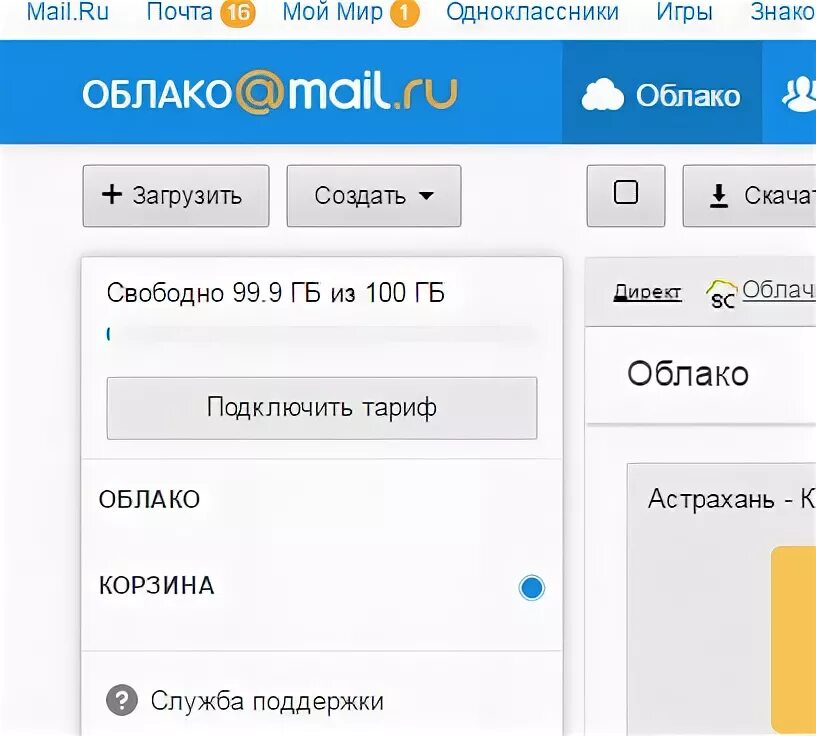Open Служба поддержки link
The height and width of the screenshot is (736, 816).
coord(267,701)
